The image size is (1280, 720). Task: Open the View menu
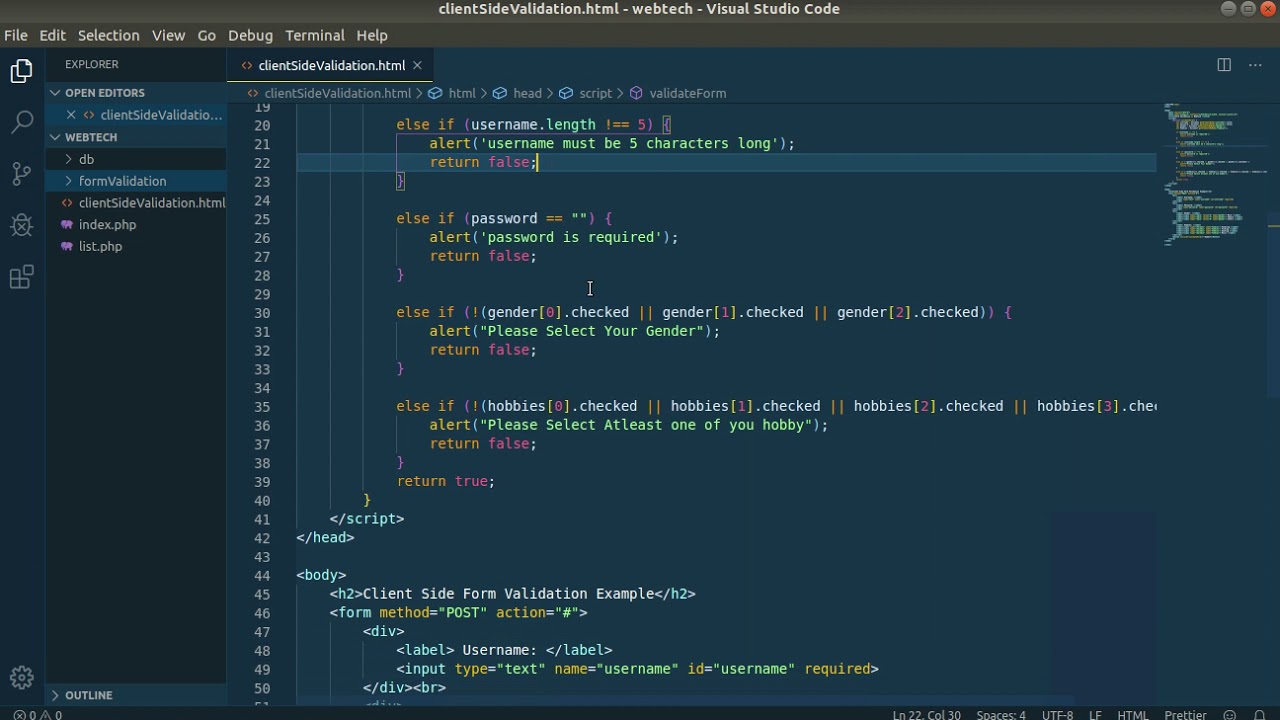(x=168, y=35)
